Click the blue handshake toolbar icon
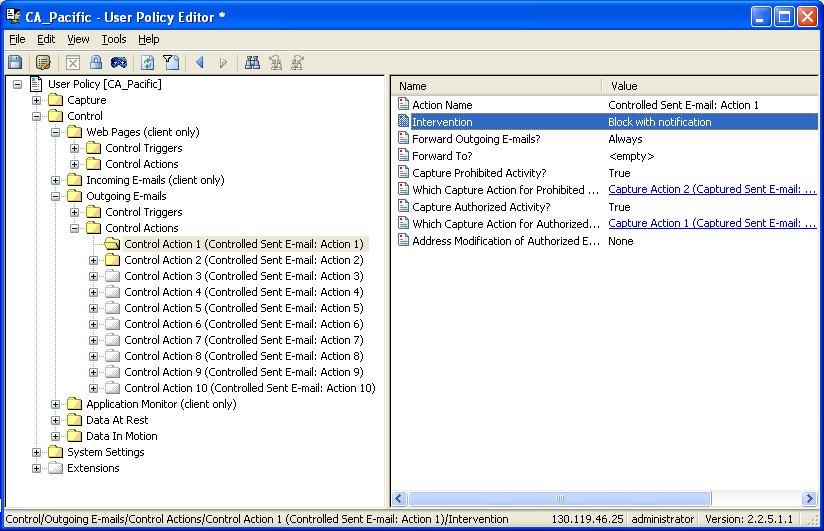 pos(119,63)
